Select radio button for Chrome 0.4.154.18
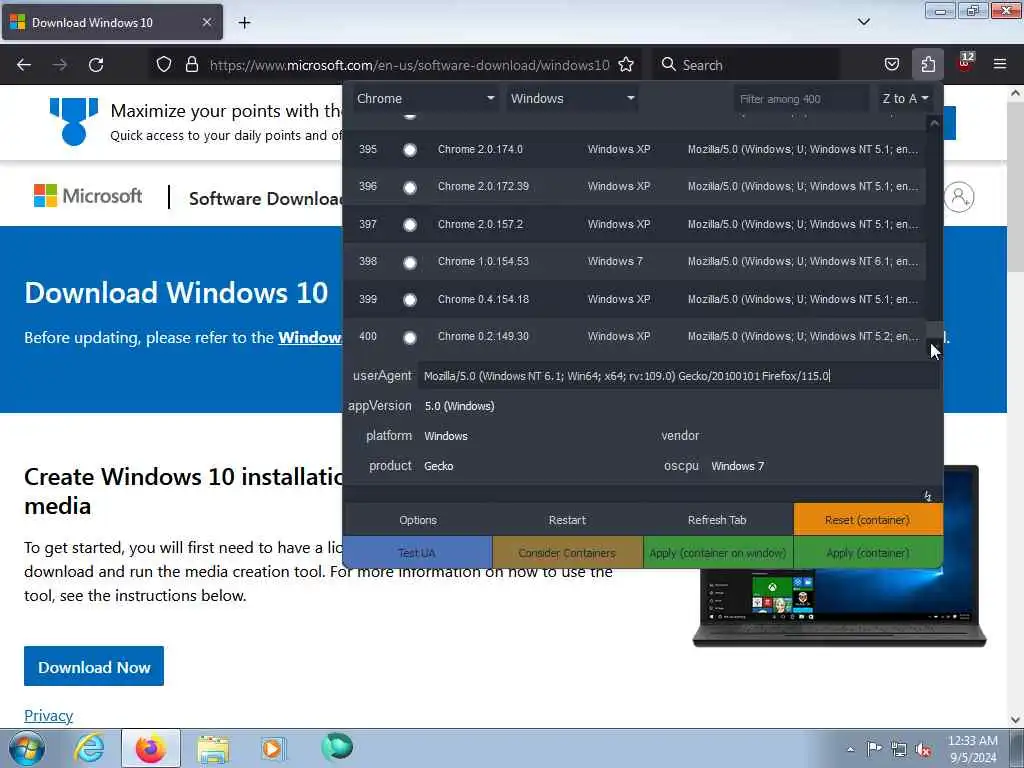The image size is (1024, 768). click(x=409, y=300)
